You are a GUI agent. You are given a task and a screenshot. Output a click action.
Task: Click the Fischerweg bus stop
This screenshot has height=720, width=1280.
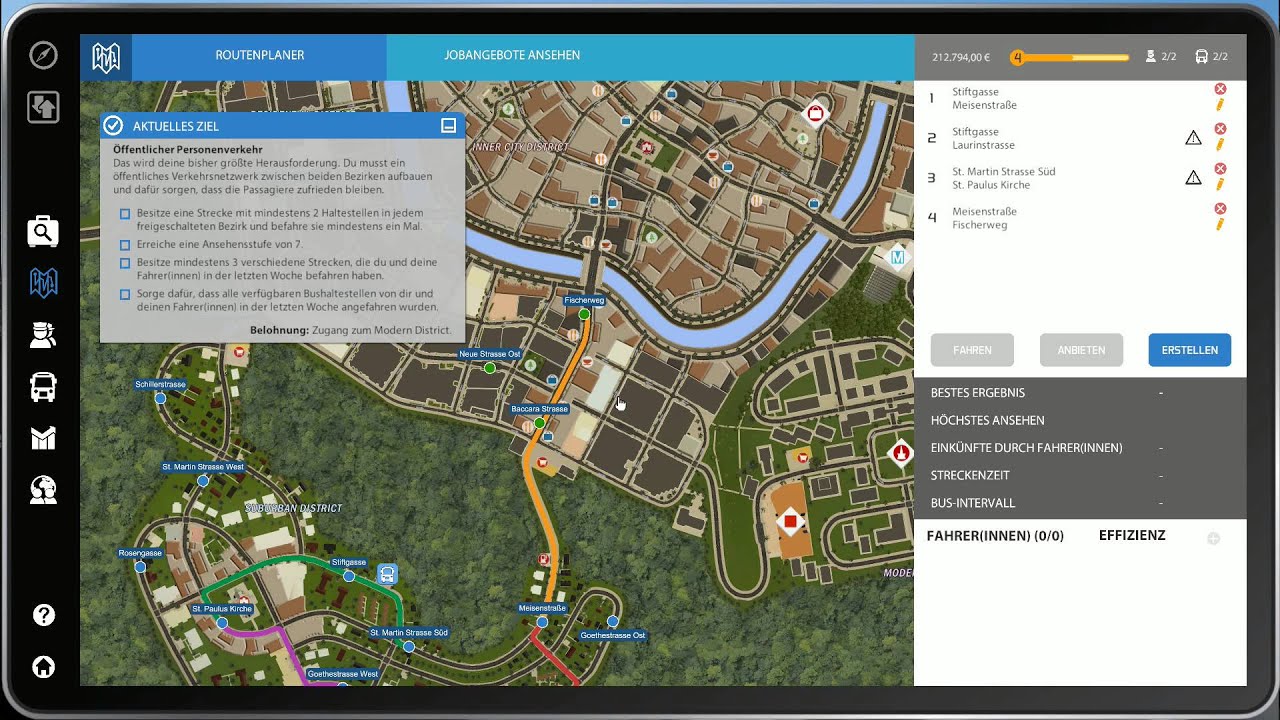pyautogui.click(x=584, y=315)
